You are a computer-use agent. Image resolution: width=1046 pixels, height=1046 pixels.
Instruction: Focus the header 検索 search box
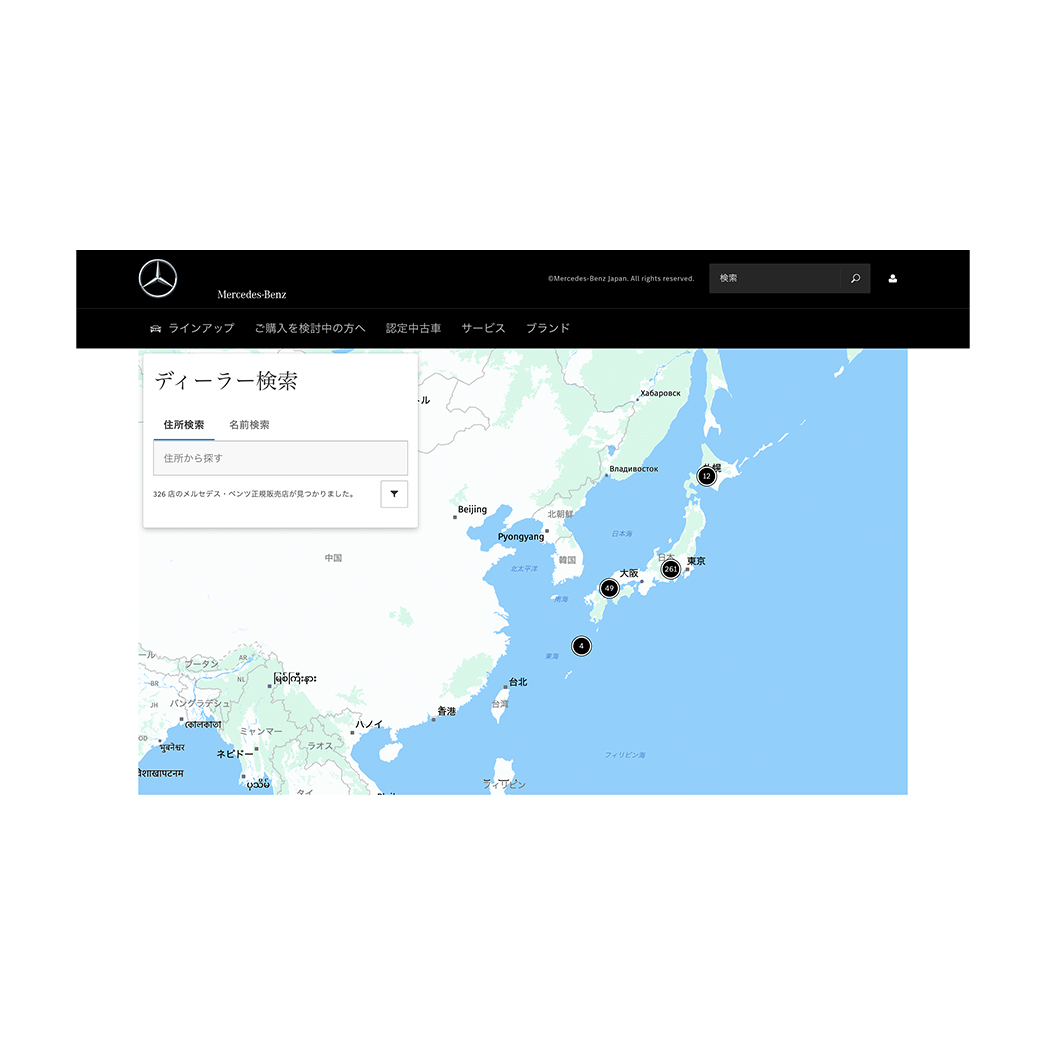coord(774,278)
